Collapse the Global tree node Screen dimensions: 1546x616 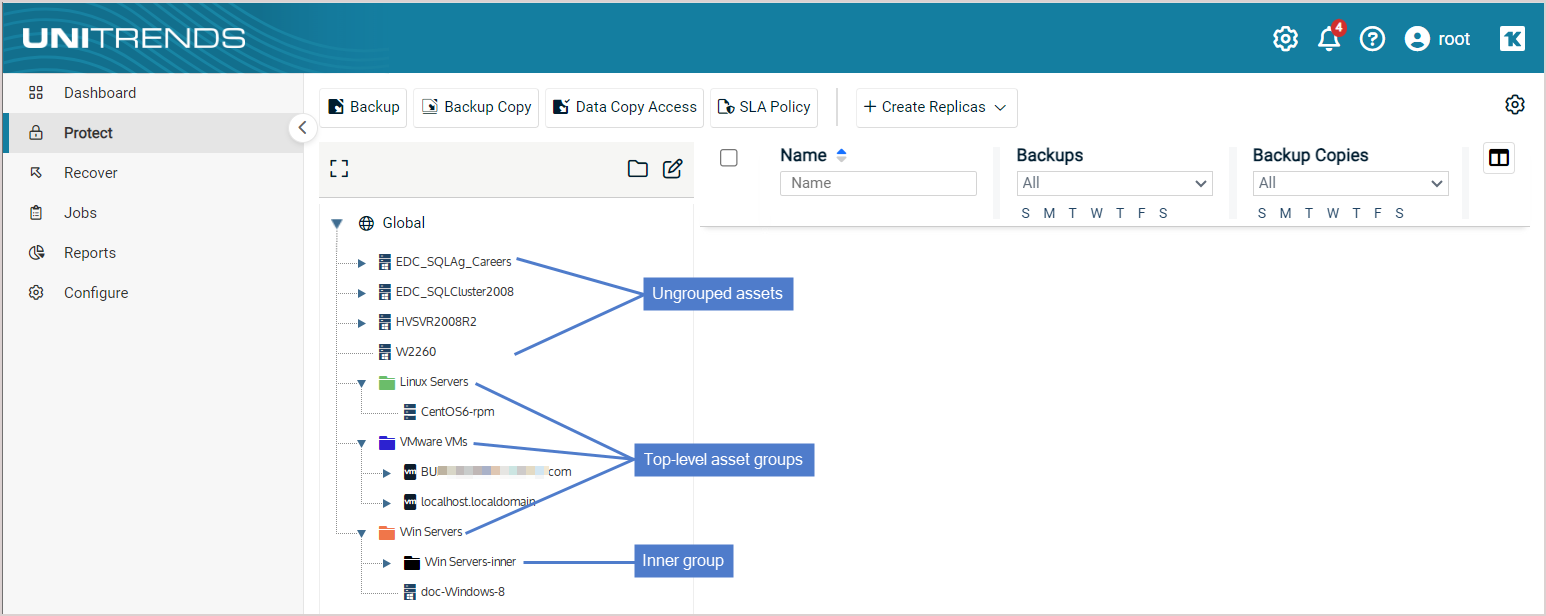click(337, 224)
